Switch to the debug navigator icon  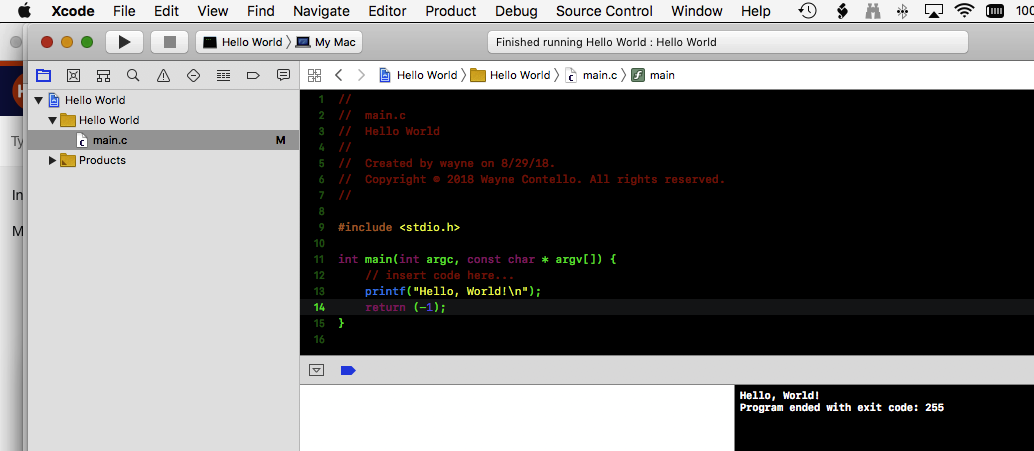(x=223, y=75)
